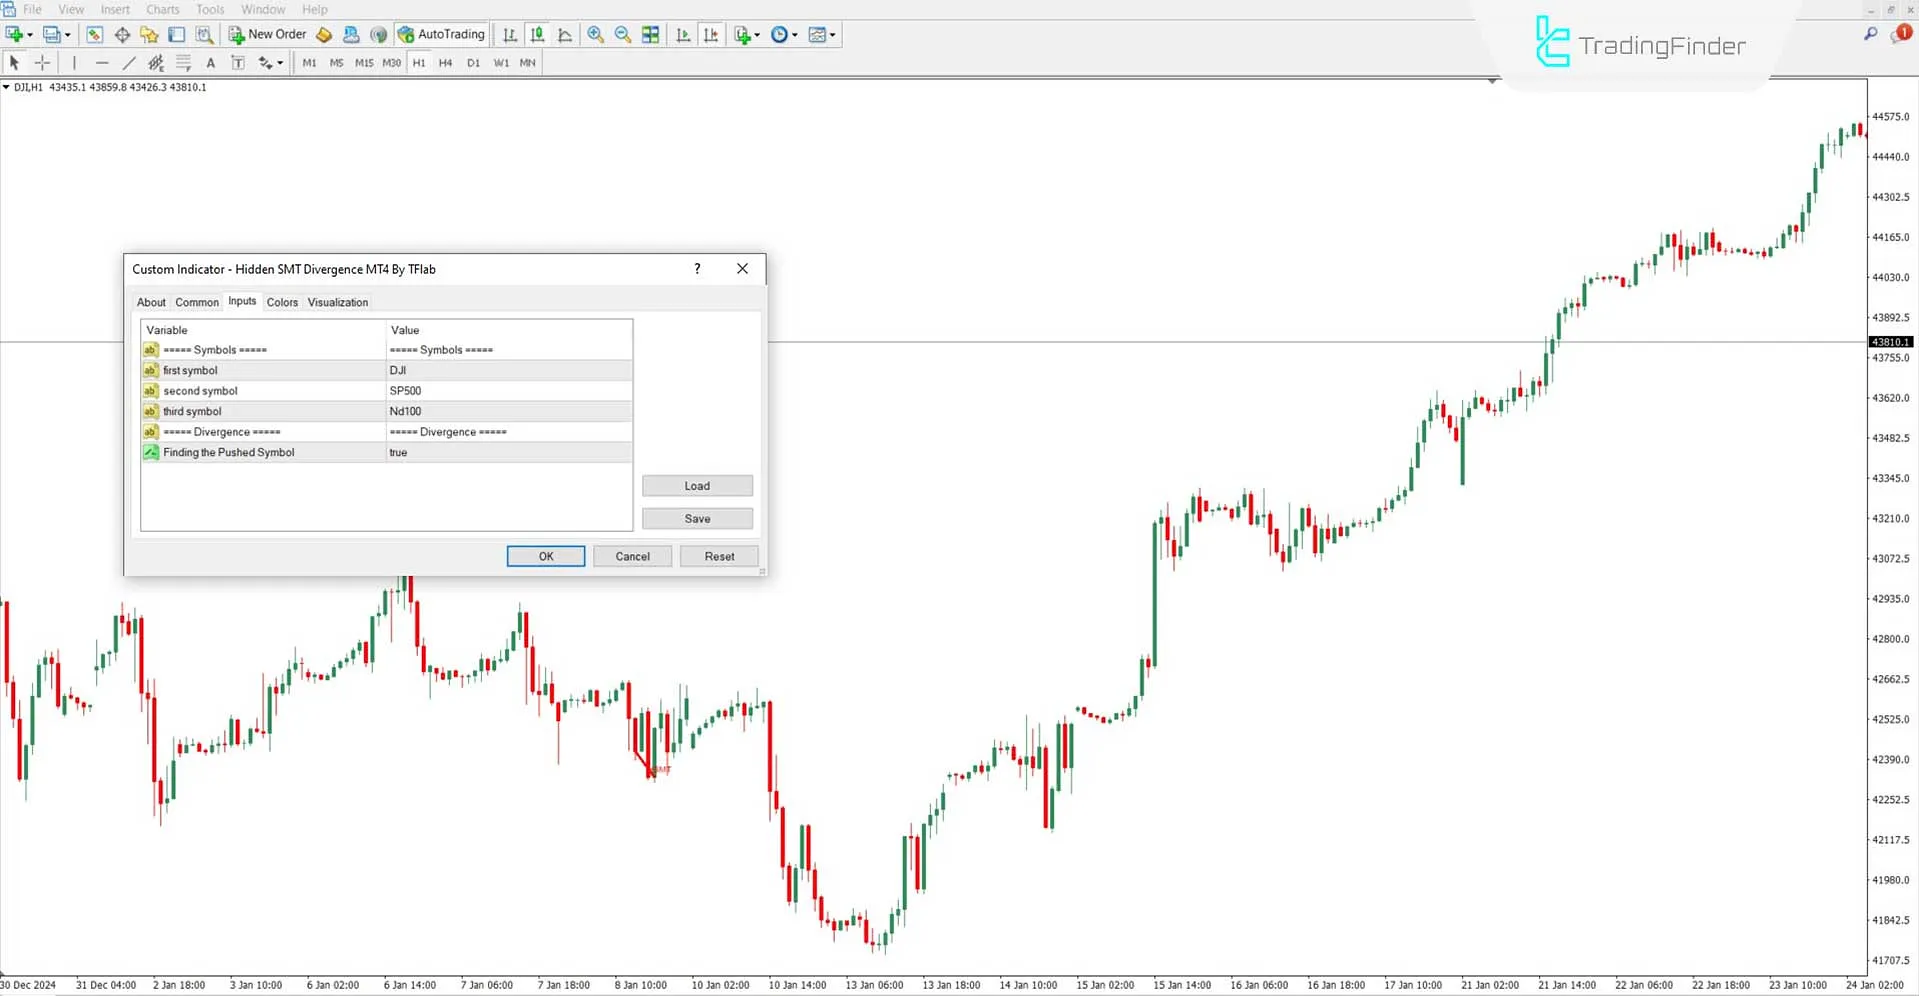Toggle AutoTrading on
Screen dimensions: 1919x996
[x=441, y=34]
